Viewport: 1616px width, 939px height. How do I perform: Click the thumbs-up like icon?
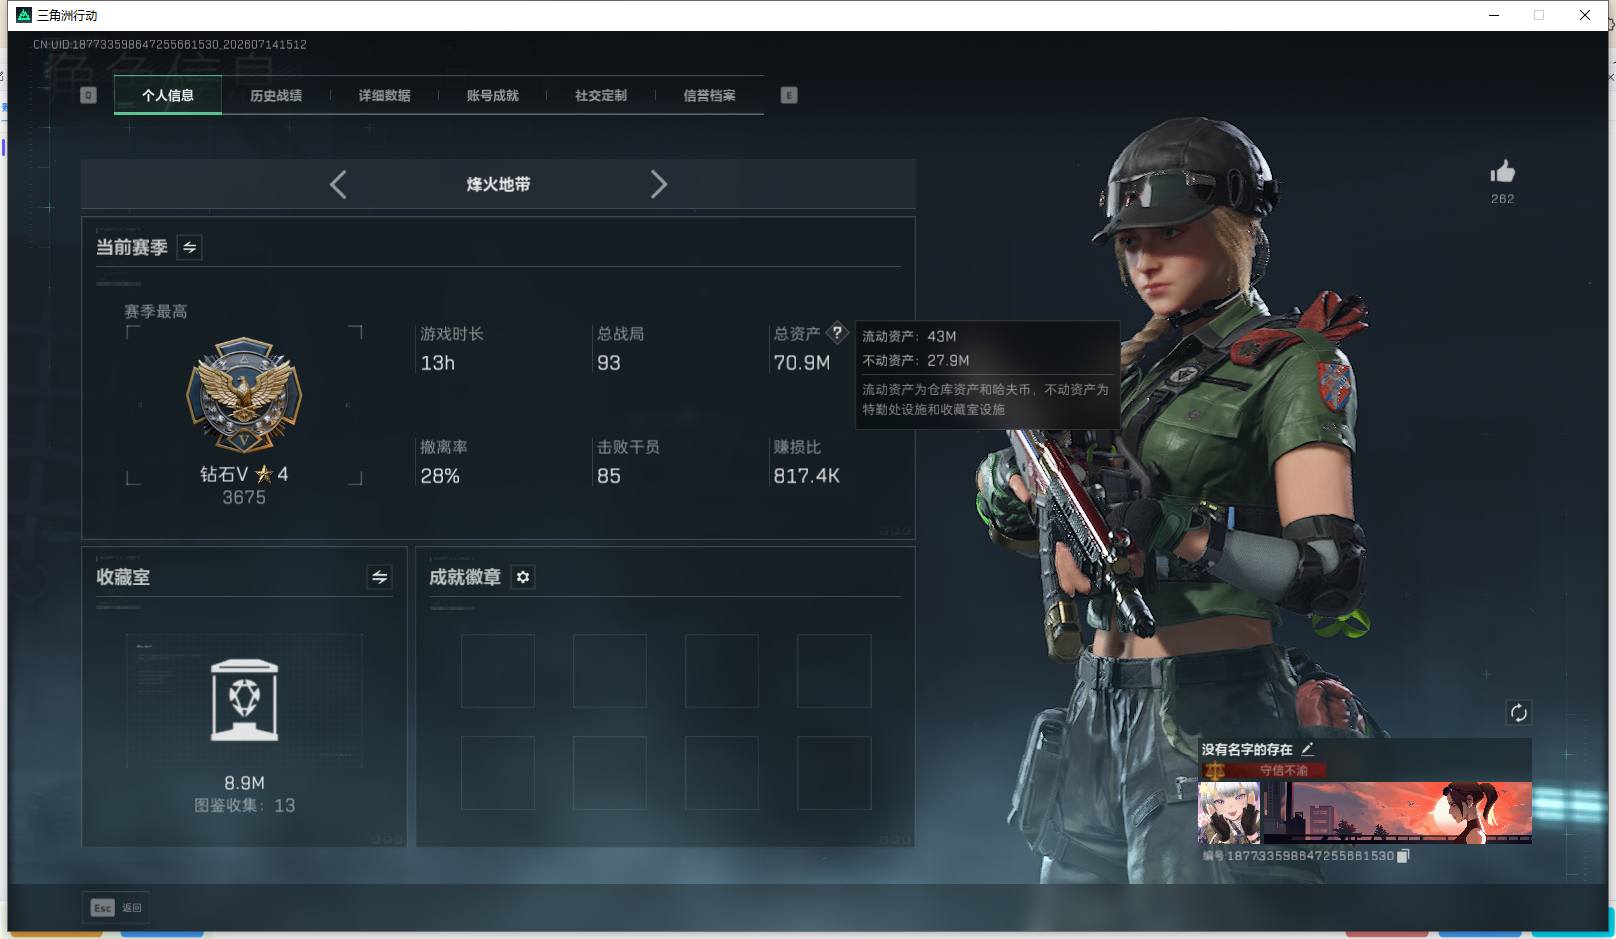[x=1502, y=172]
